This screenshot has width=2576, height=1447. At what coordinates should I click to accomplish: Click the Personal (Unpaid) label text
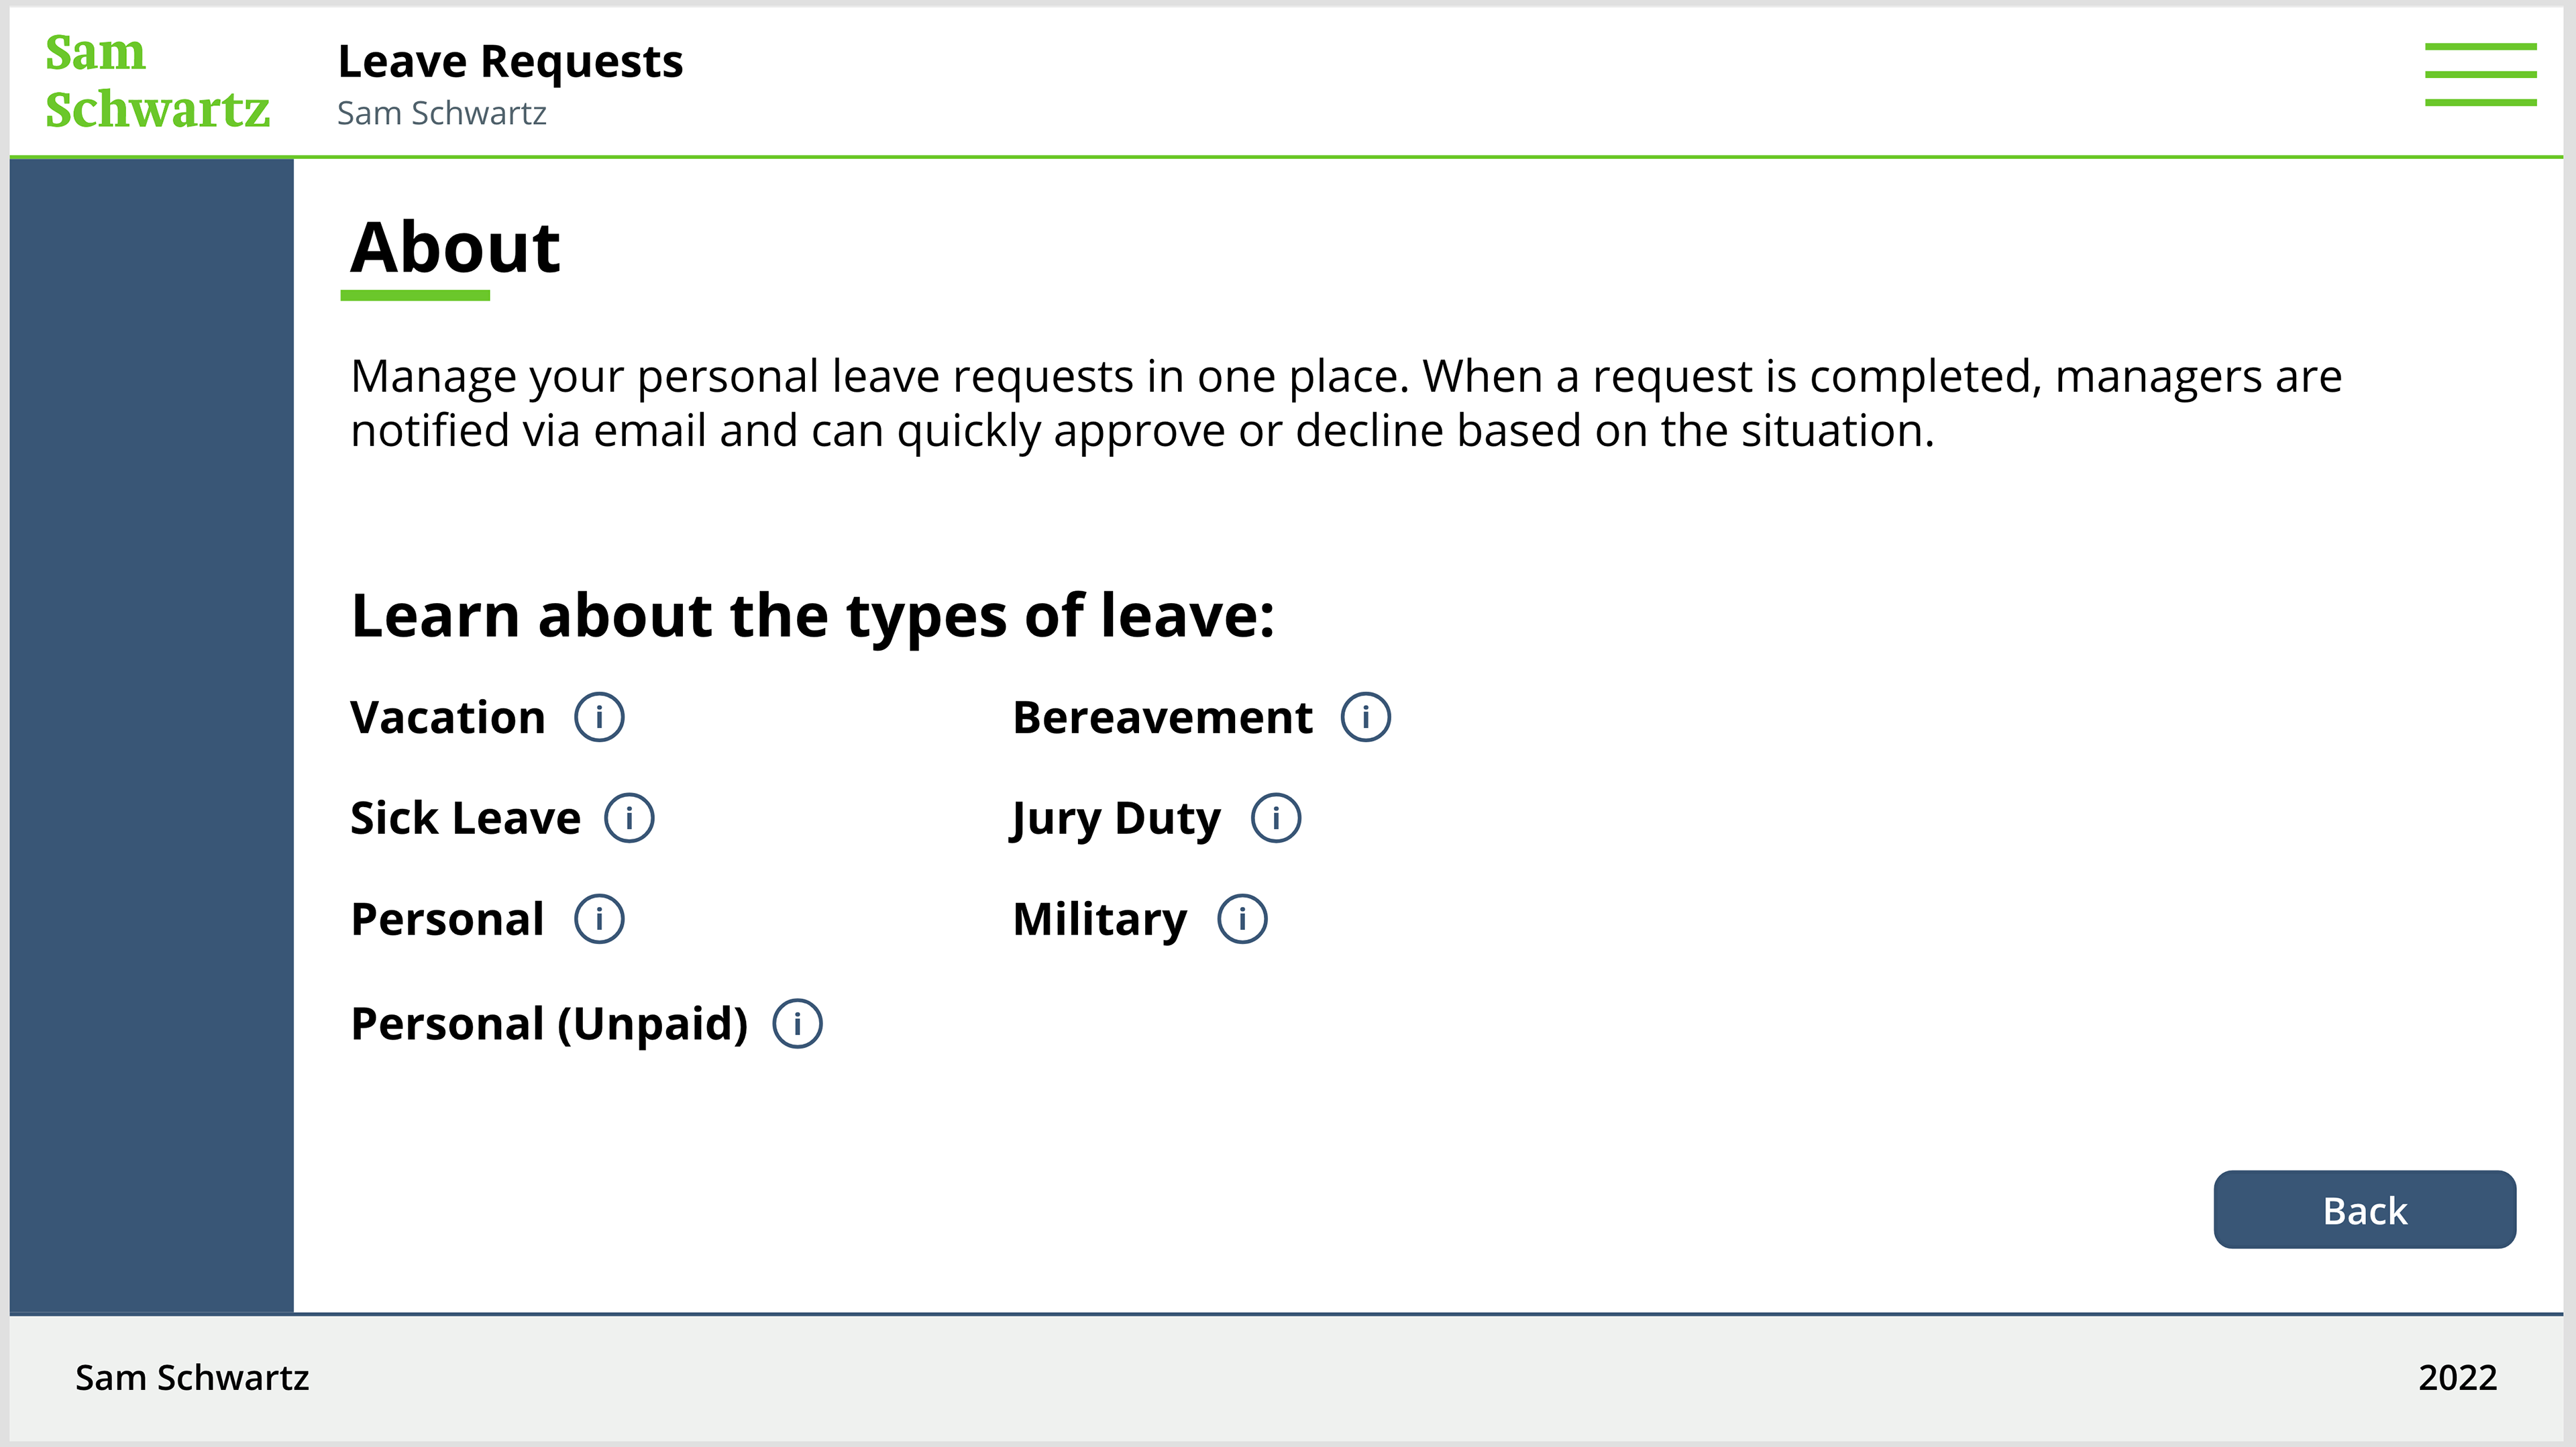point(549,1024)
